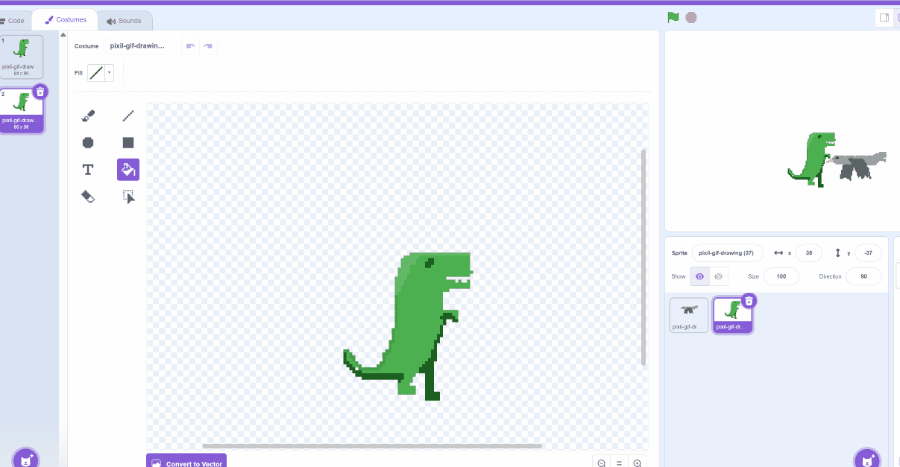Edit the costume name field
900x467 pixels.
click(138, 46)
